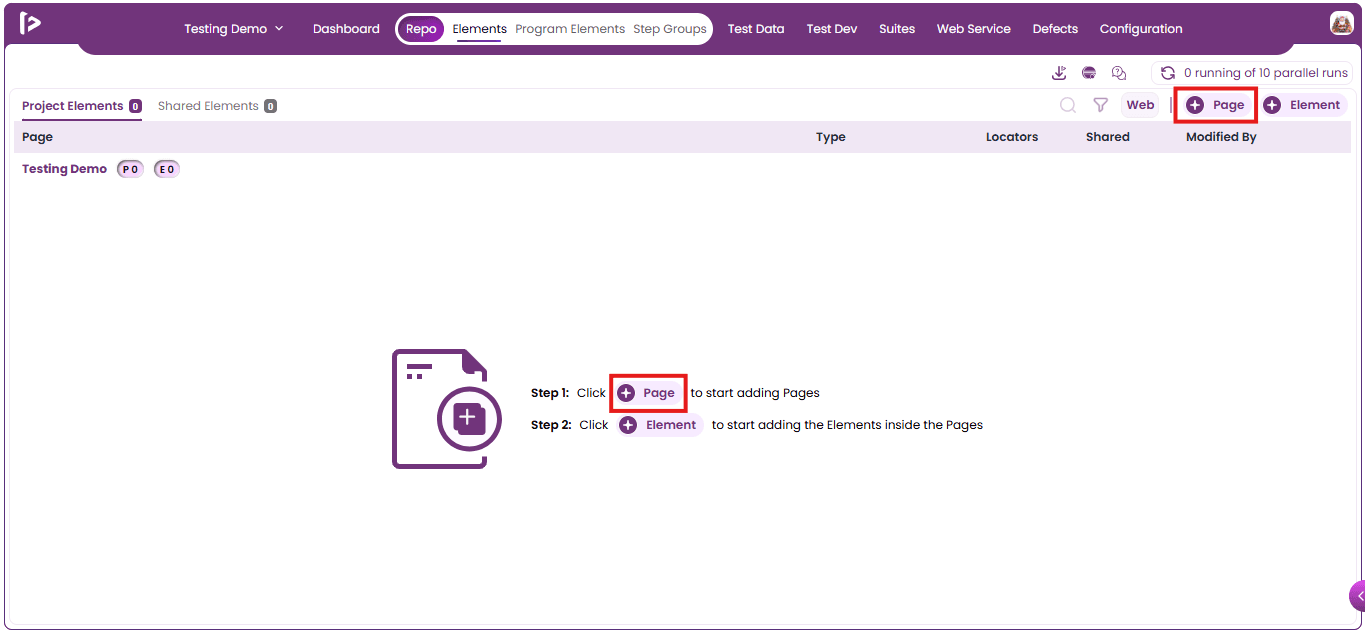Select the Repo menu pill
This screenshot has height=631, width=1365.
pos(421,29)
